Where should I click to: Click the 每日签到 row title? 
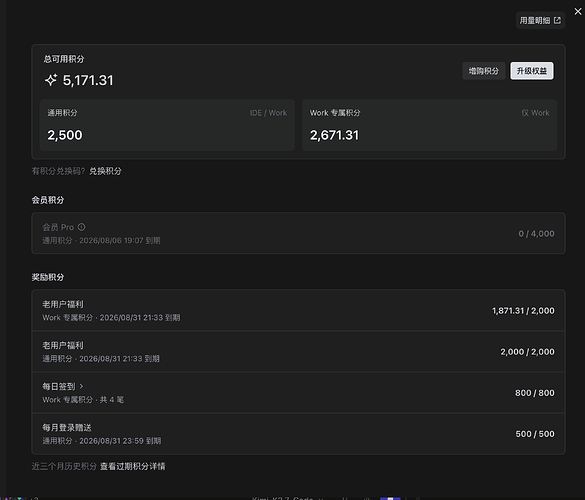(59, 387)
